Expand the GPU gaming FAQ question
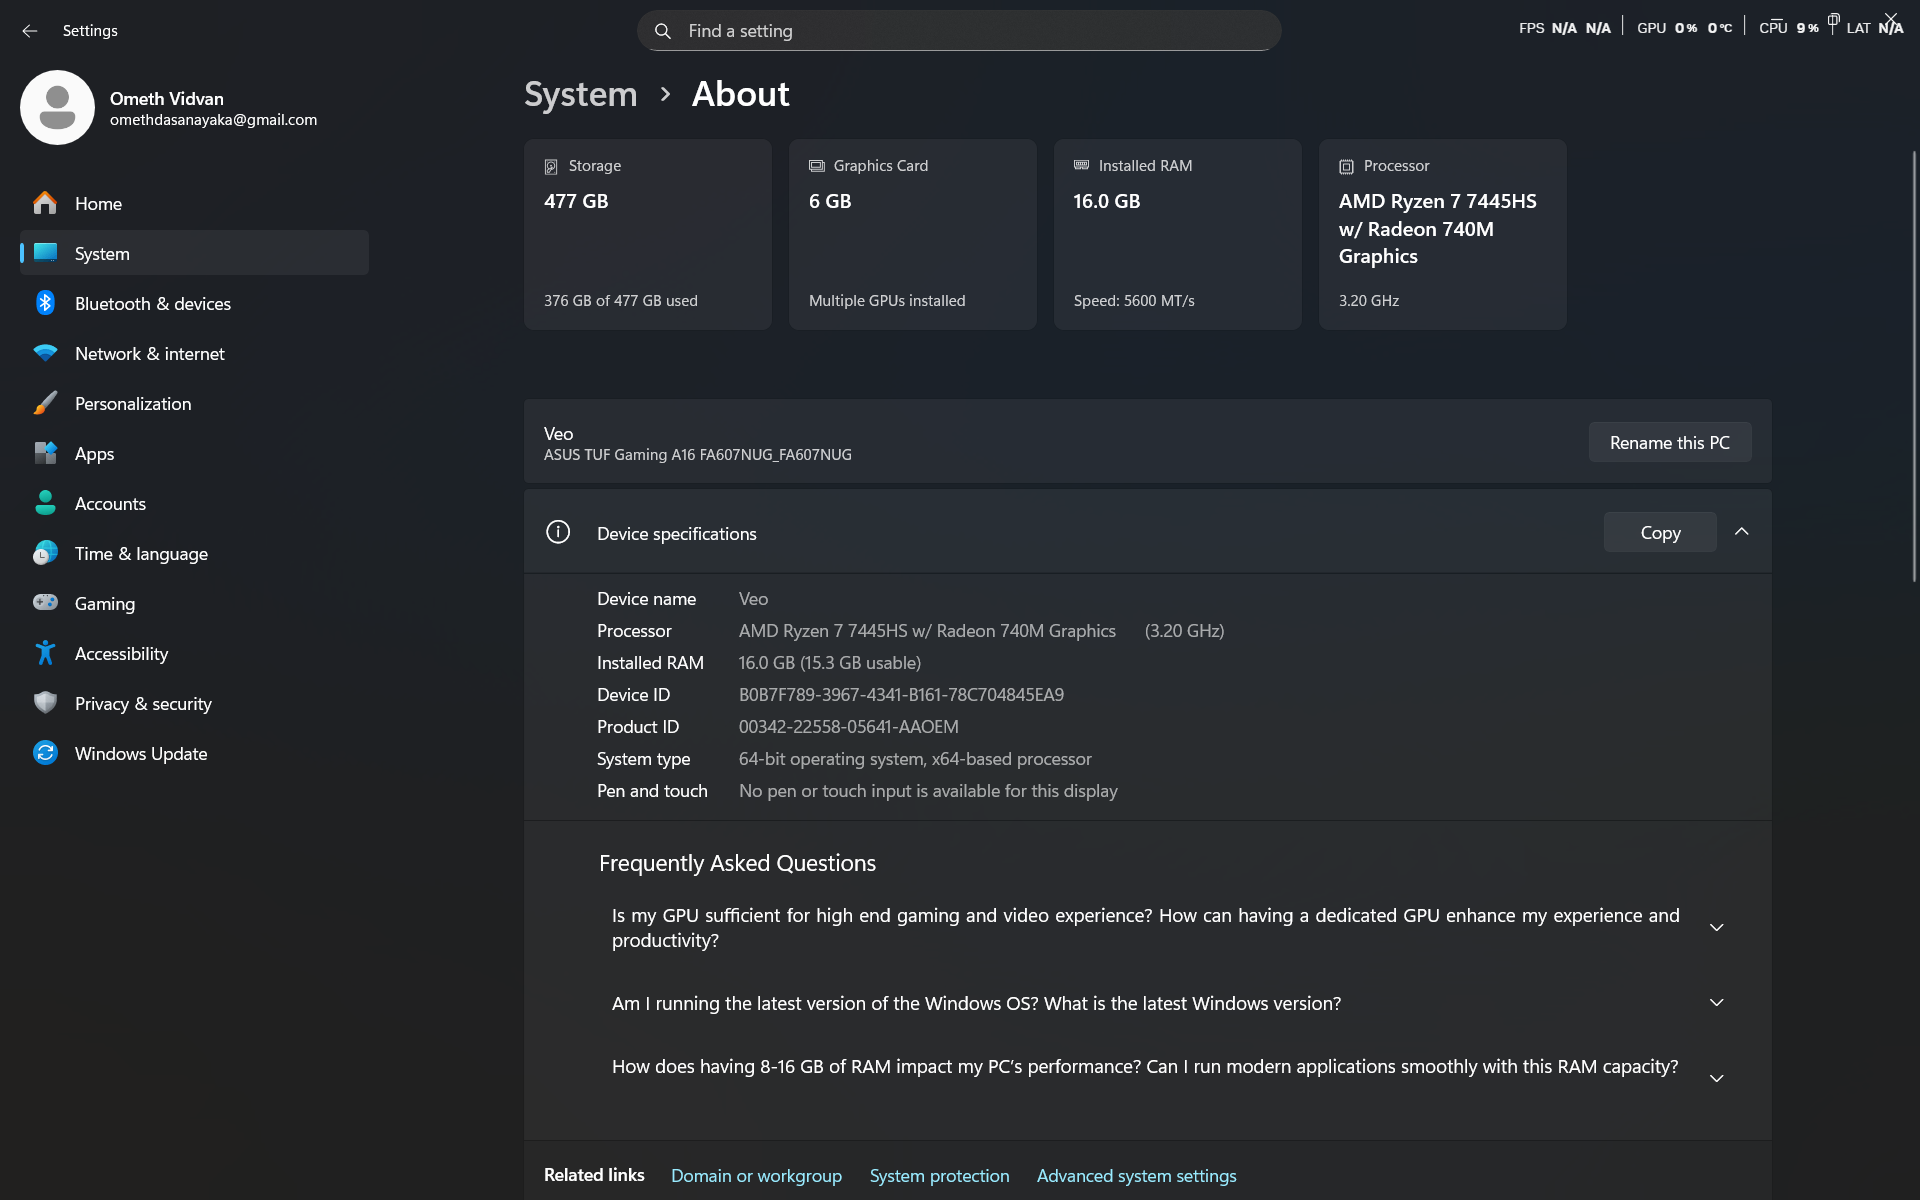This screenshot has height=1200, width=1920. 1716,928
